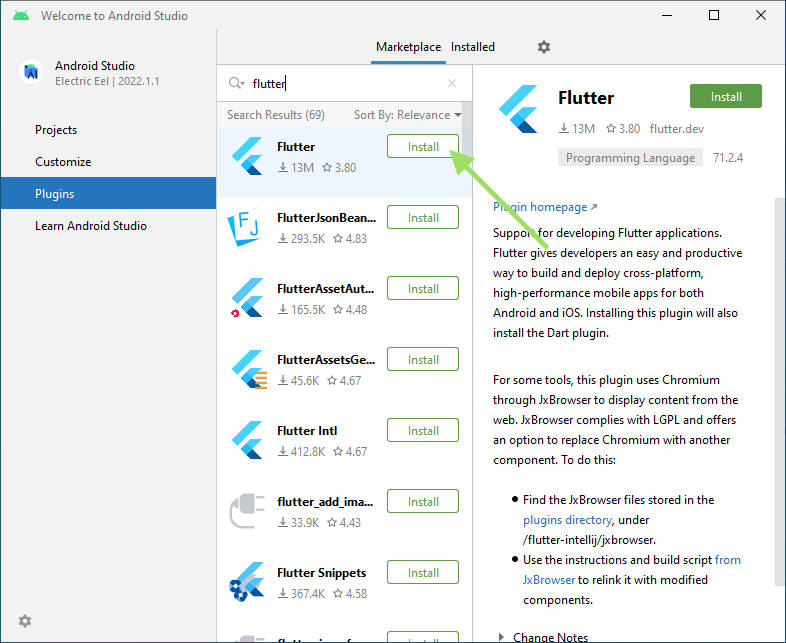This screenshot has height=643, width=786.
Task: Install the Flutter plugin from results list
Action: click(x=423, y=146)
